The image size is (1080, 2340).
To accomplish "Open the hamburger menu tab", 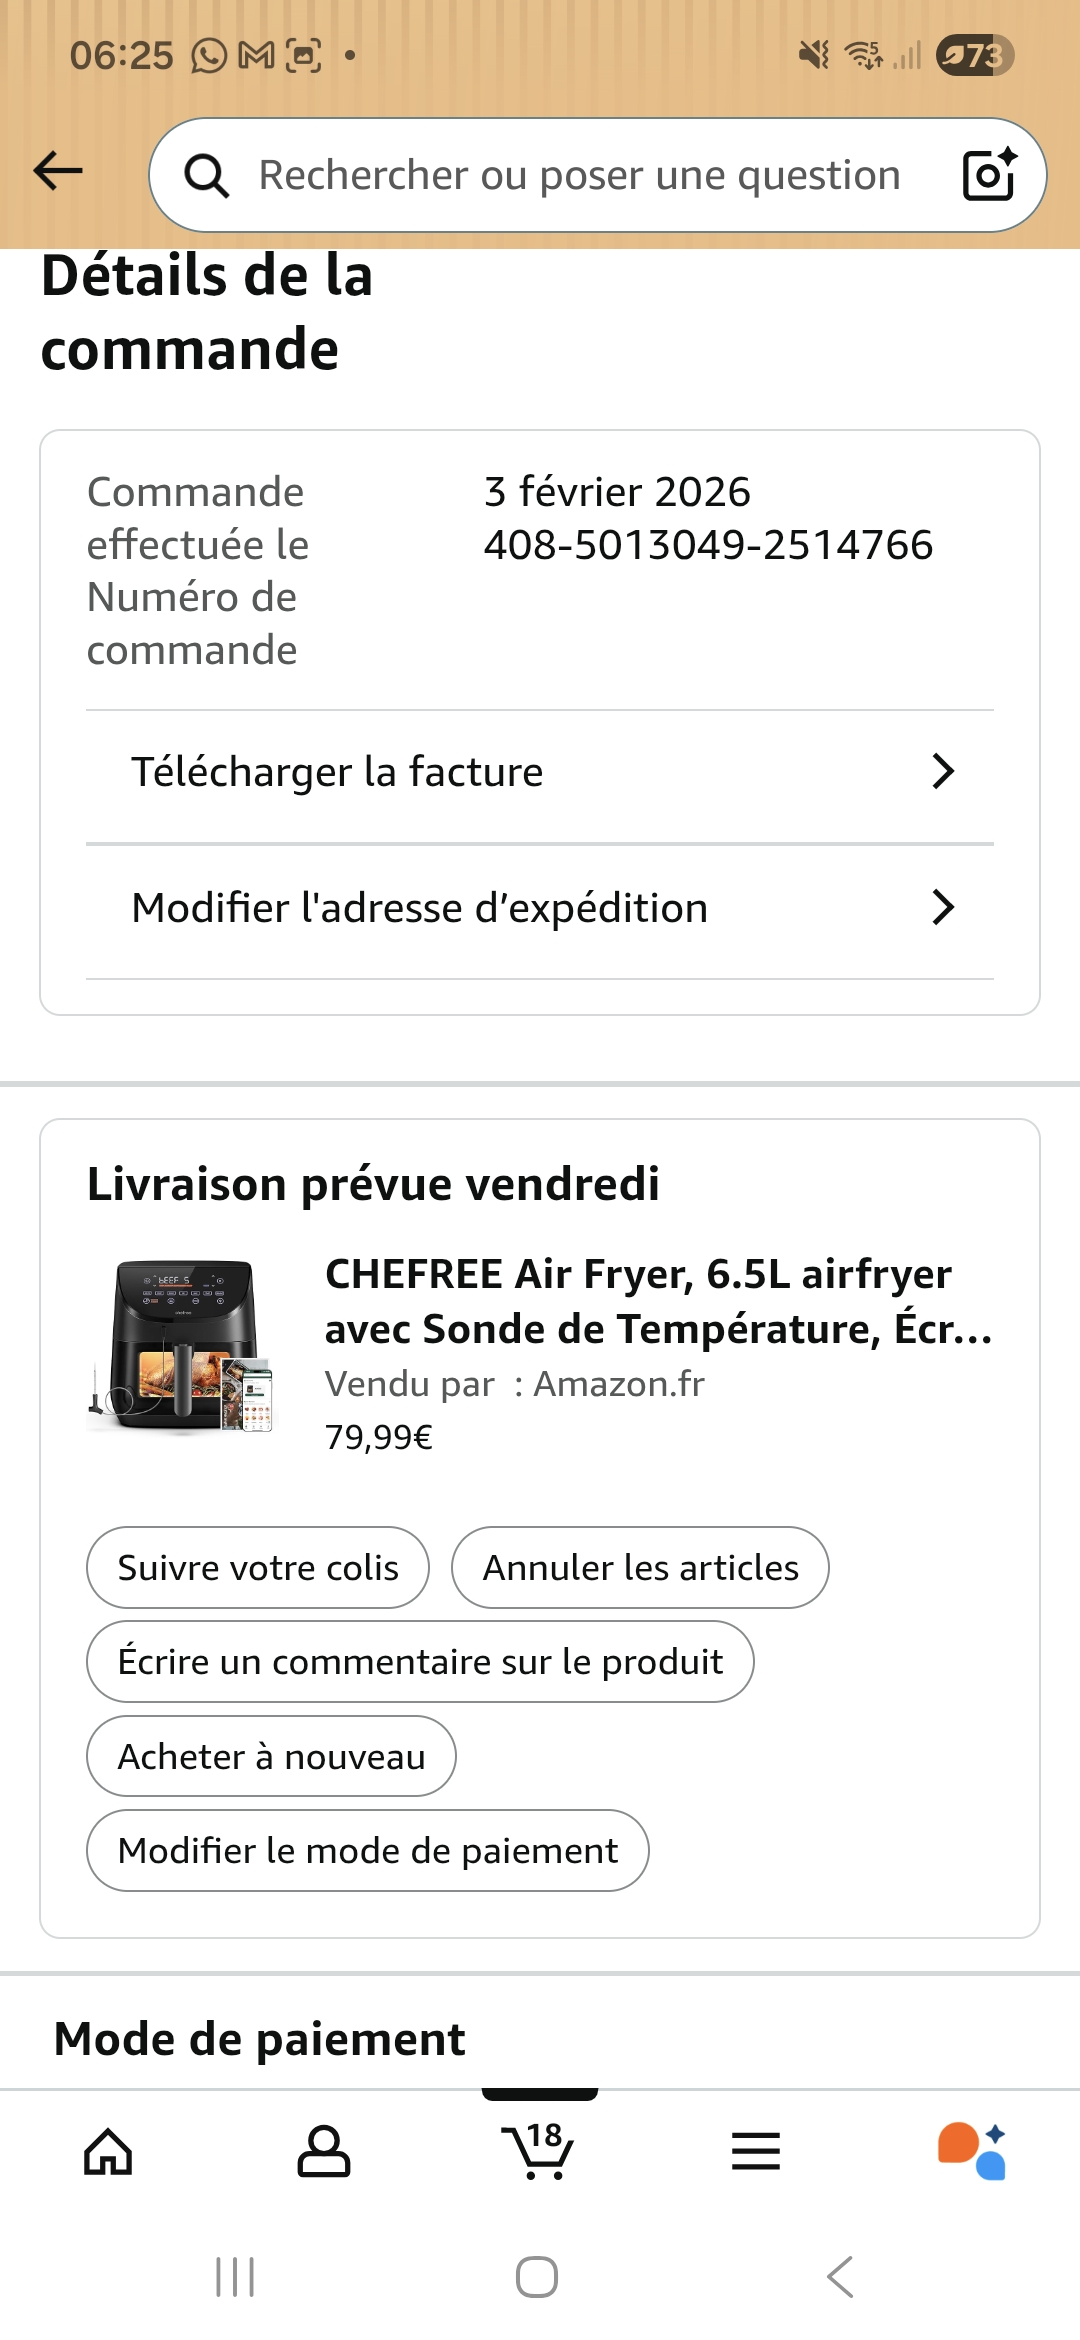I will click(x=756, y=2151).
